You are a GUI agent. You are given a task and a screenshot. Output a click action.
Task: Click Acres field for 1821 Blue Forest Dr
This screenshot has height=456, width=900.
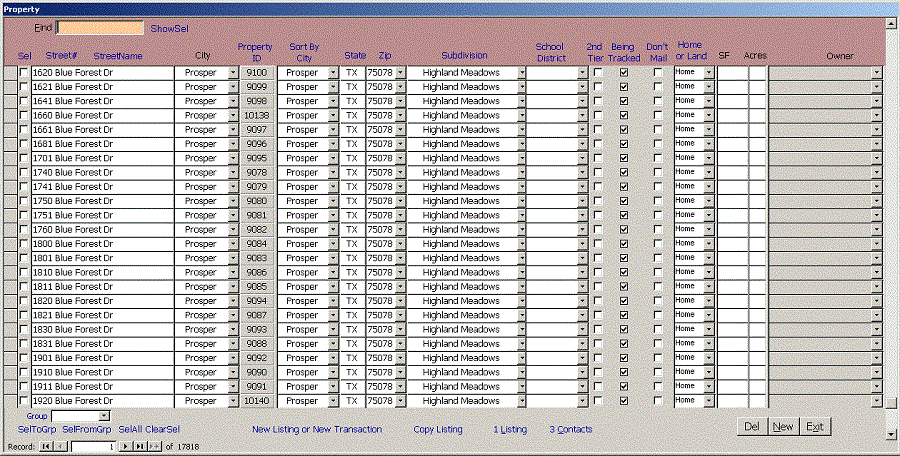758,315
